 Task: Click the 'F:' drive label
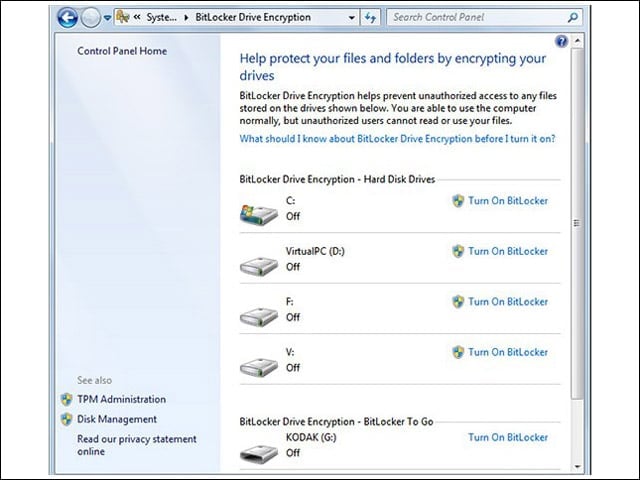click(x=289, y=302)
